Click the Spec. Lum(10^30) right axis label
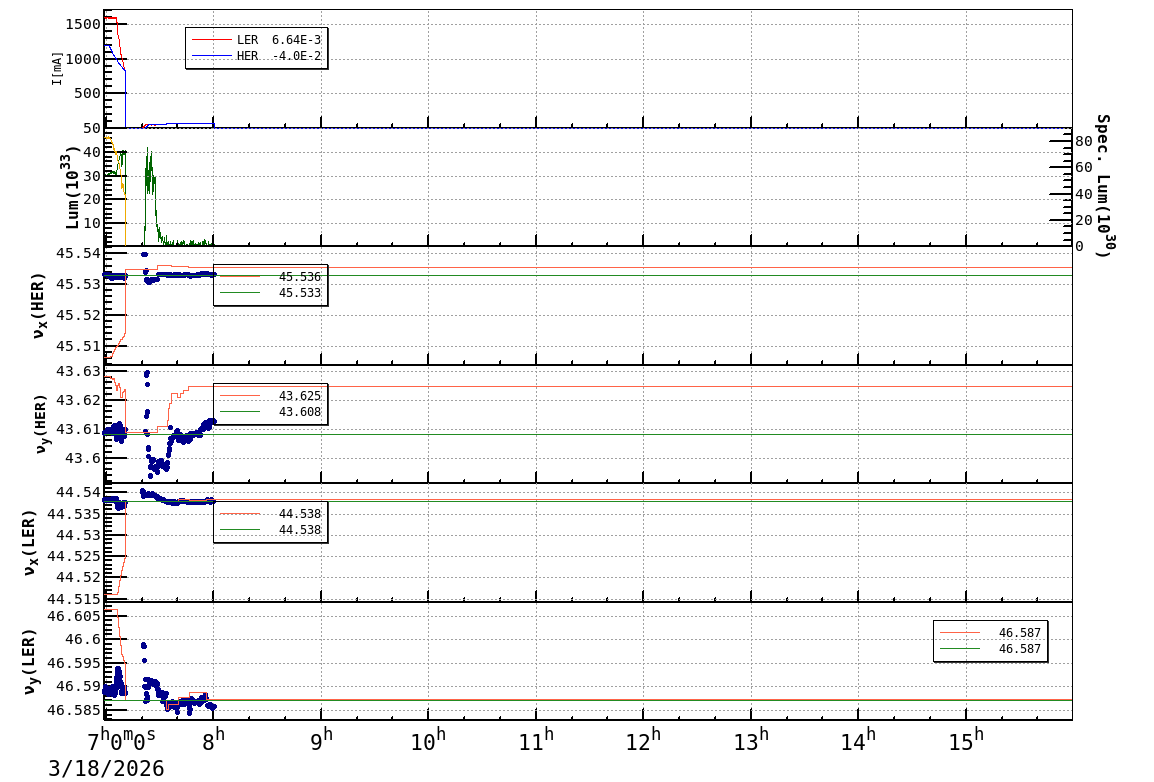Screen dimensions: 1154x782 point(1103,186)
